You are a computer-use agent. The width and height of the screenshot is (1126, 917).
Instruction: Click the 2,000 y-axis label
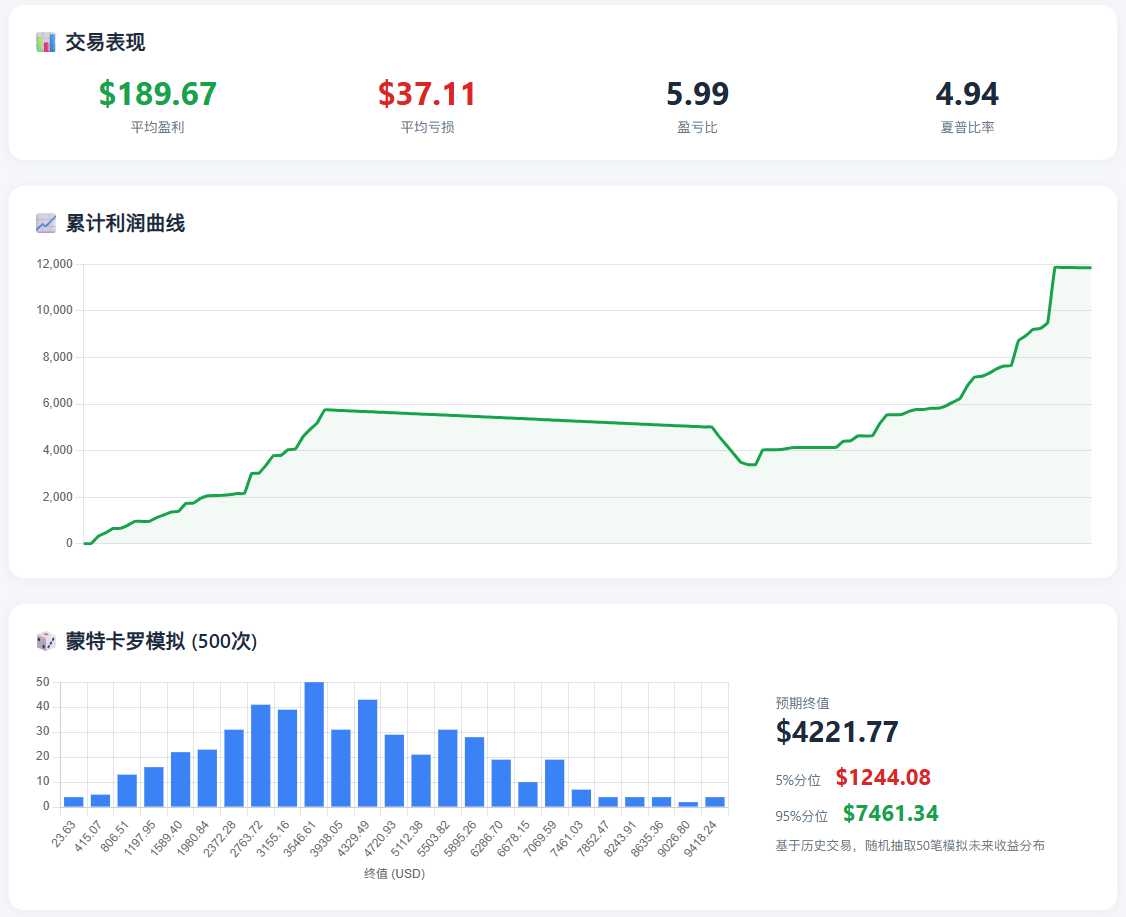coord(57,497)
